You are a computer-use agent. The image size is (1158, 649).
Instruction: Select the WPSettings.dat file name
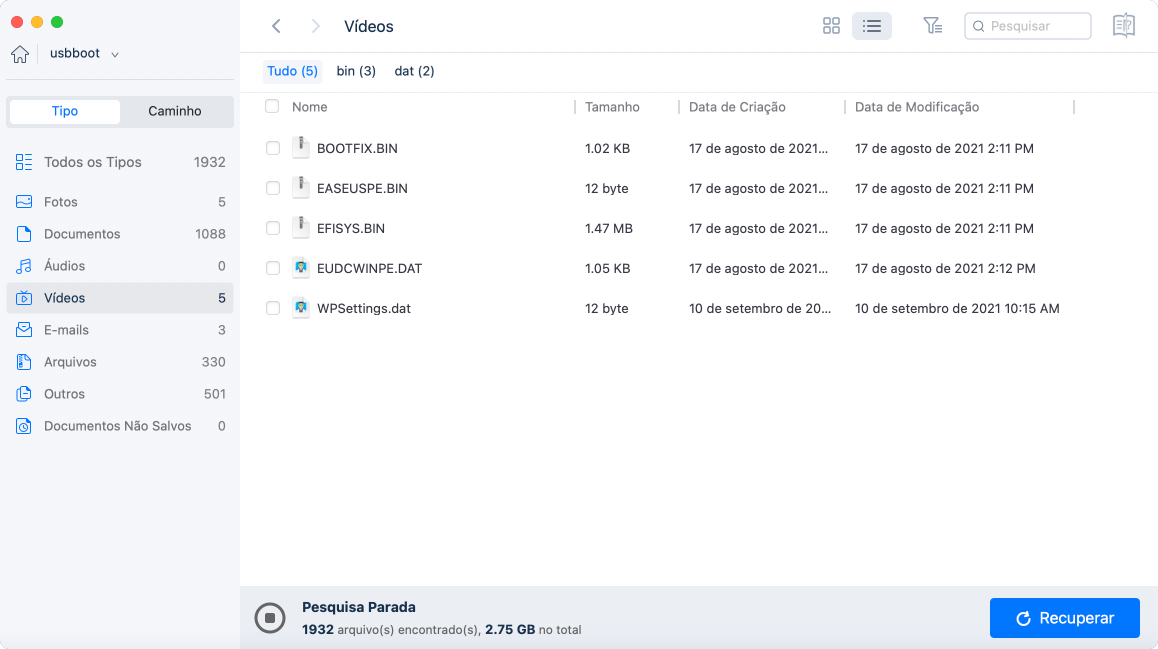[363, 309]
